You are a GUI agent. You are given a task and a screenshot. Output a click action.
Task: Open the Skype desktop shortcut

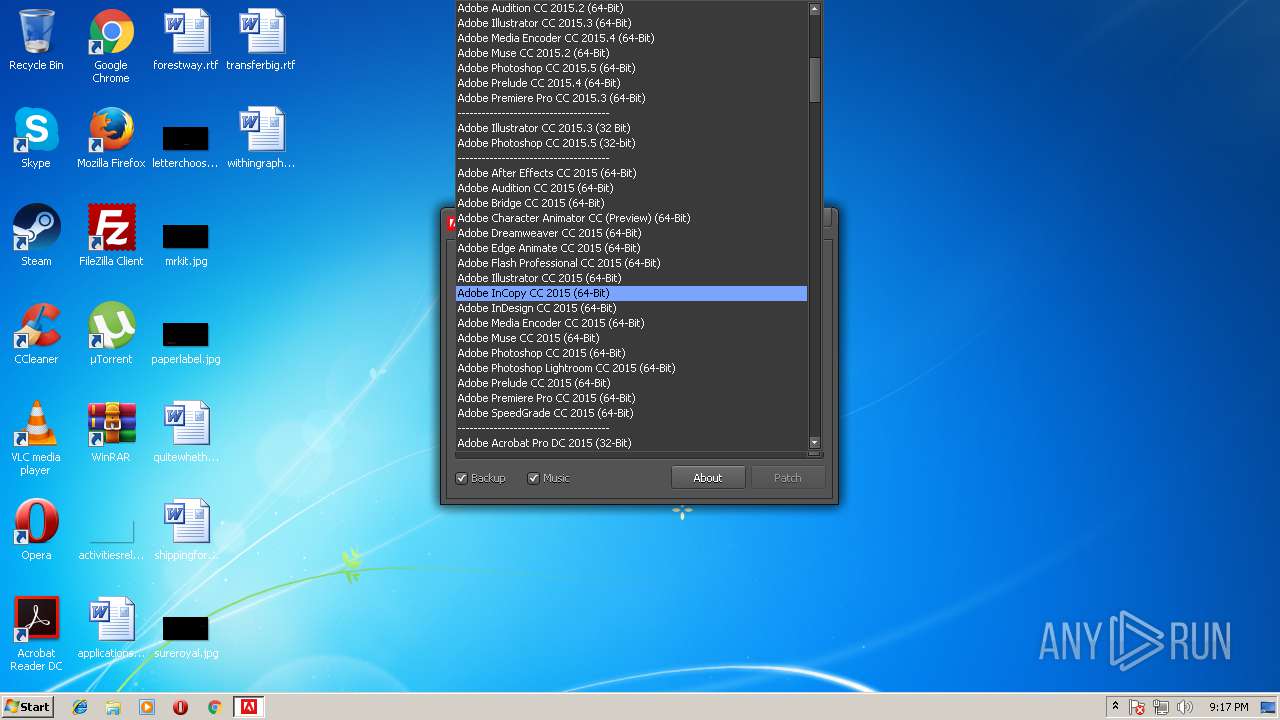pos(36,138)
